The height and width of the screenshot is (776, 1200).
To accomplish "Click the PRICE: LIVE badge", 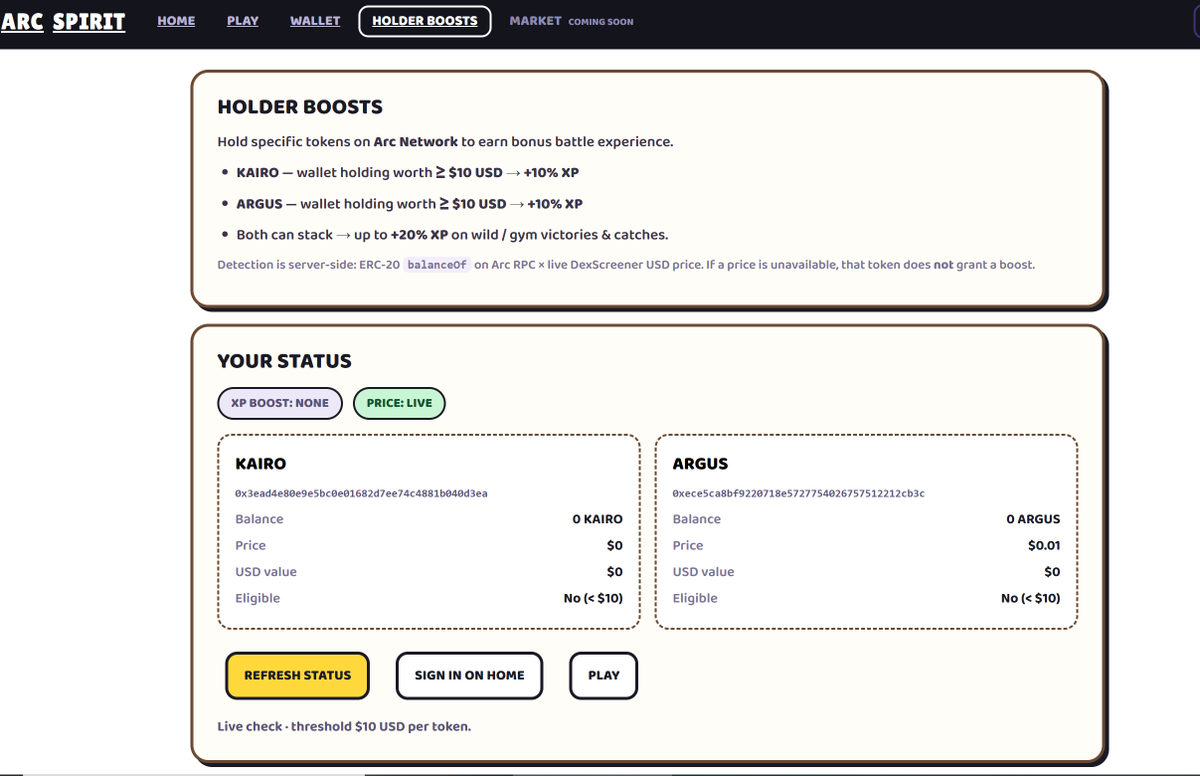I will [399, 403].
